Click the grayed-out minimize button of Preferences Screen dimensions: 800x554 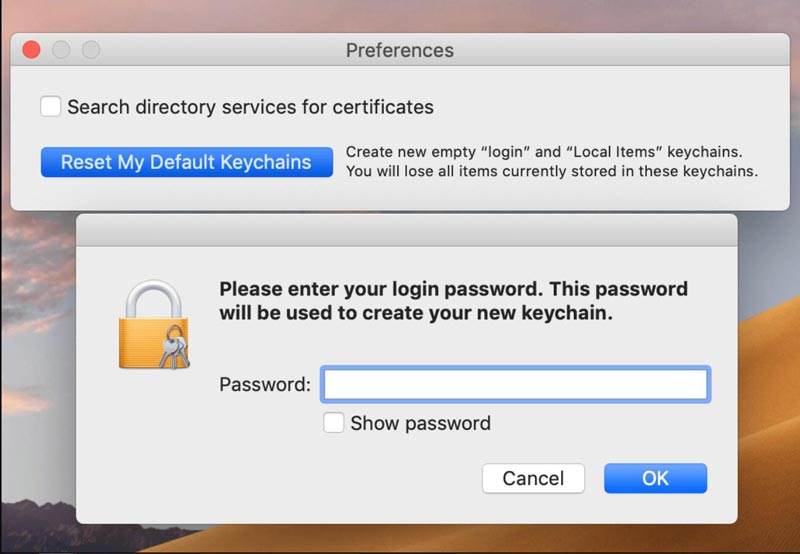[61, 50]
